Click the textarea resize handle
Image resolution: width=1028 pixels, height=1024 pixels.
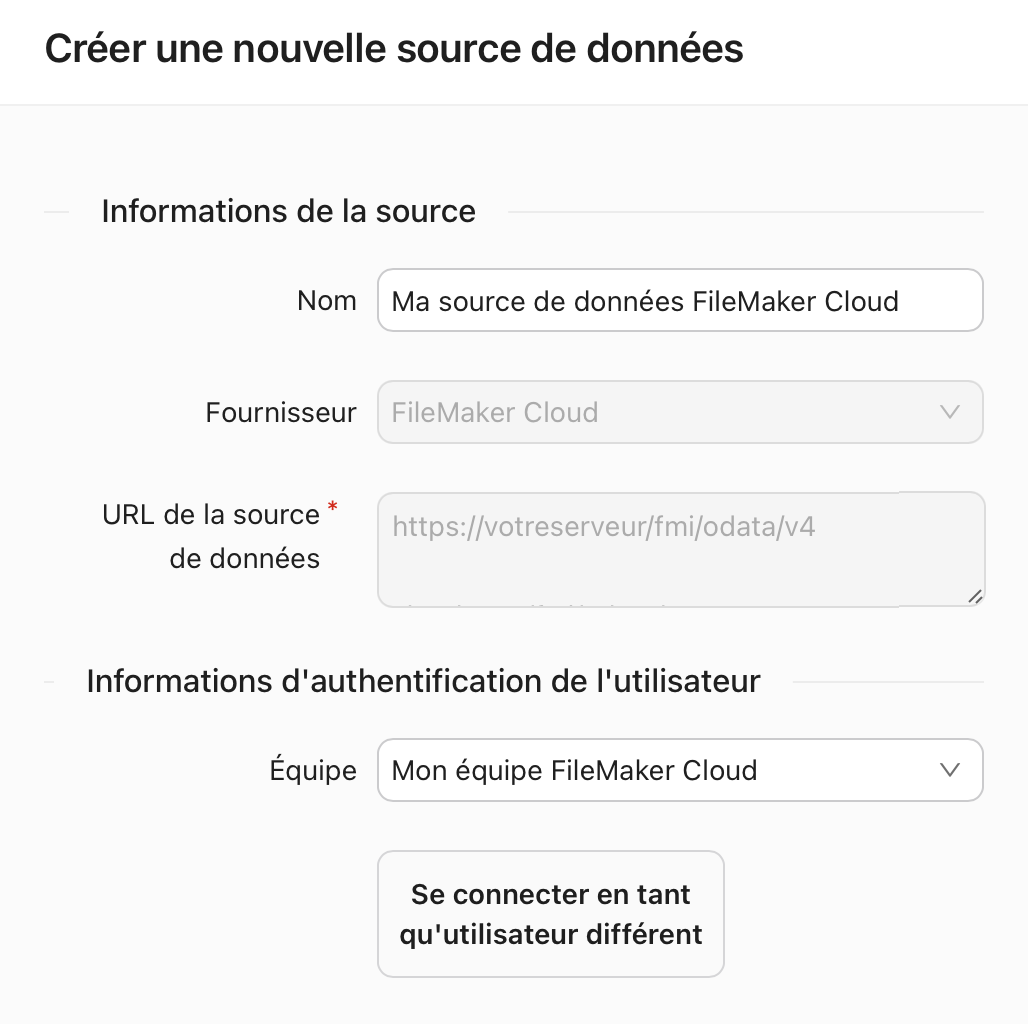975,597
